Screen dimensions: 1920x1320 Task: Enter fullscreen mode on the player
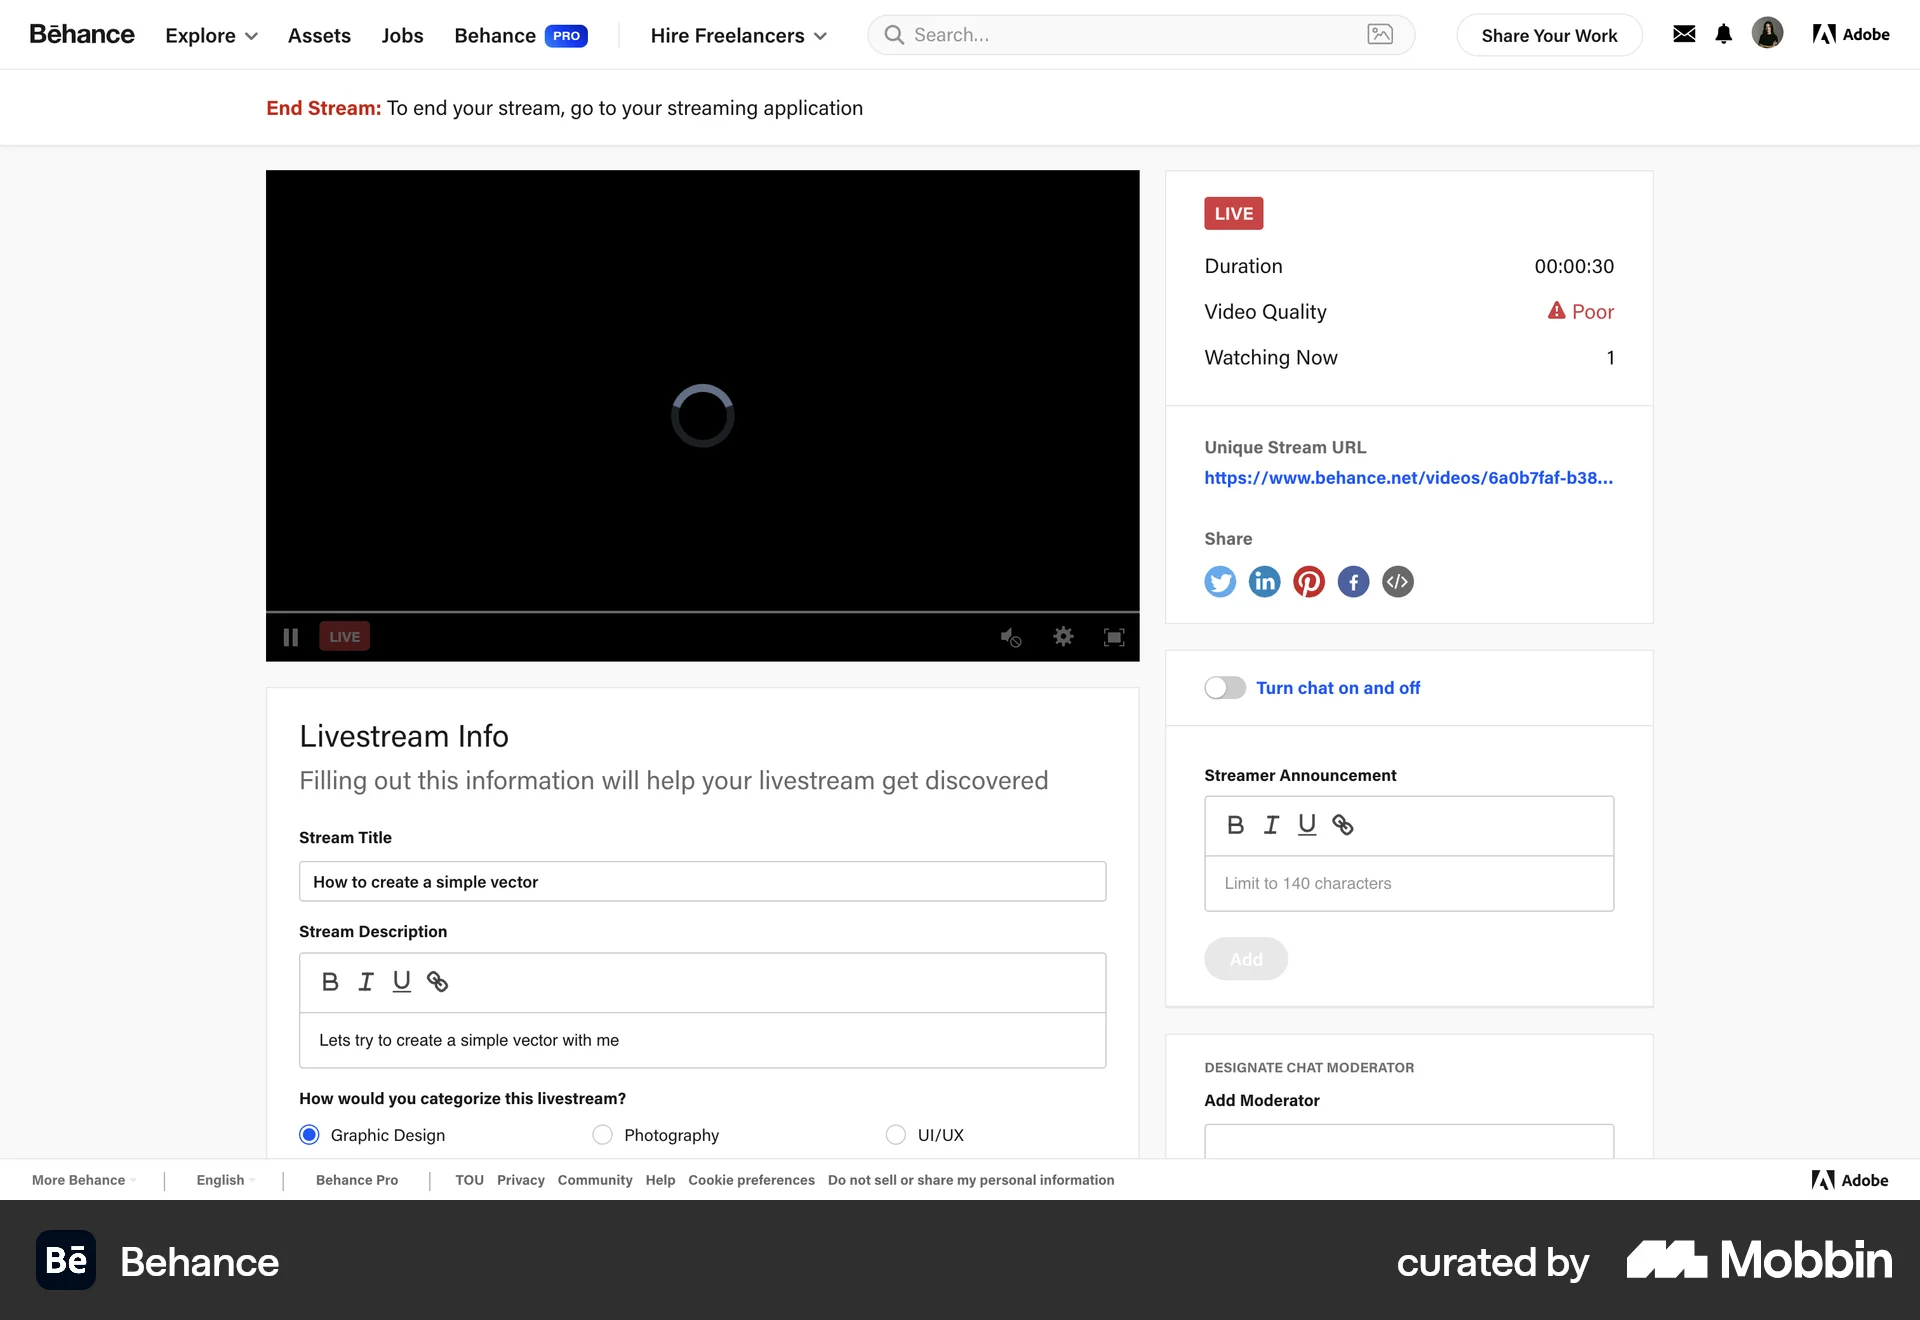1114,637
